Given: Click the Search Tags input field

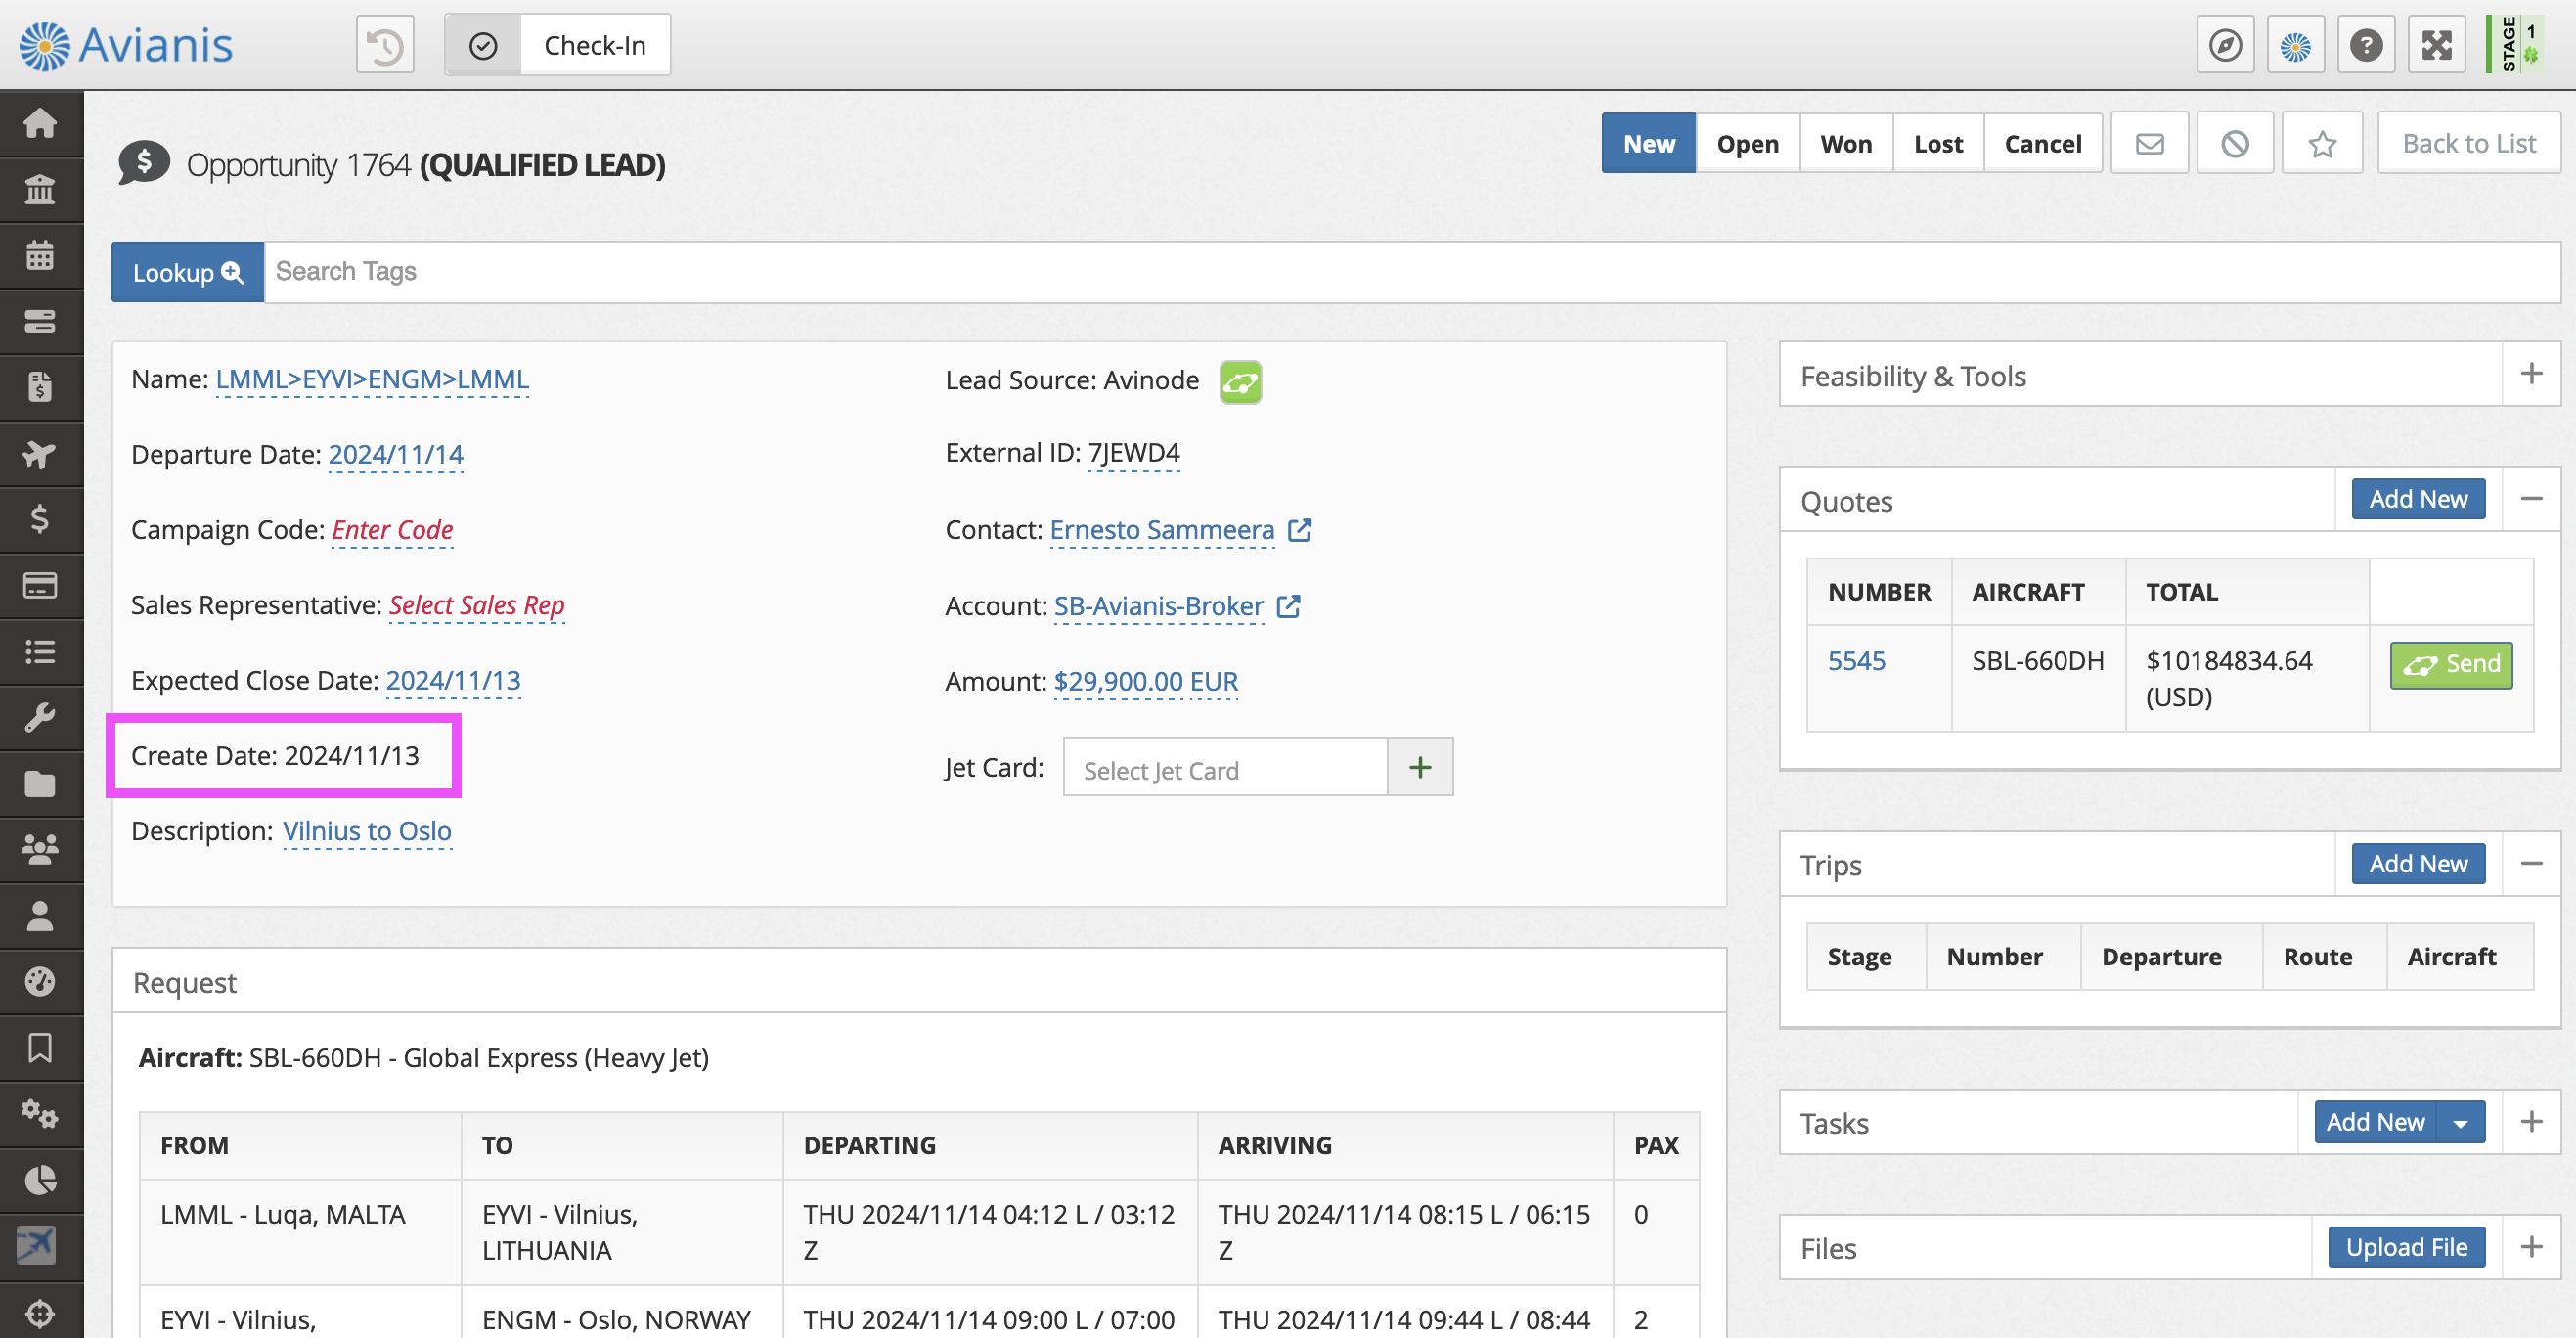Looking at the screenshot, I should [x=1400, y=272].
